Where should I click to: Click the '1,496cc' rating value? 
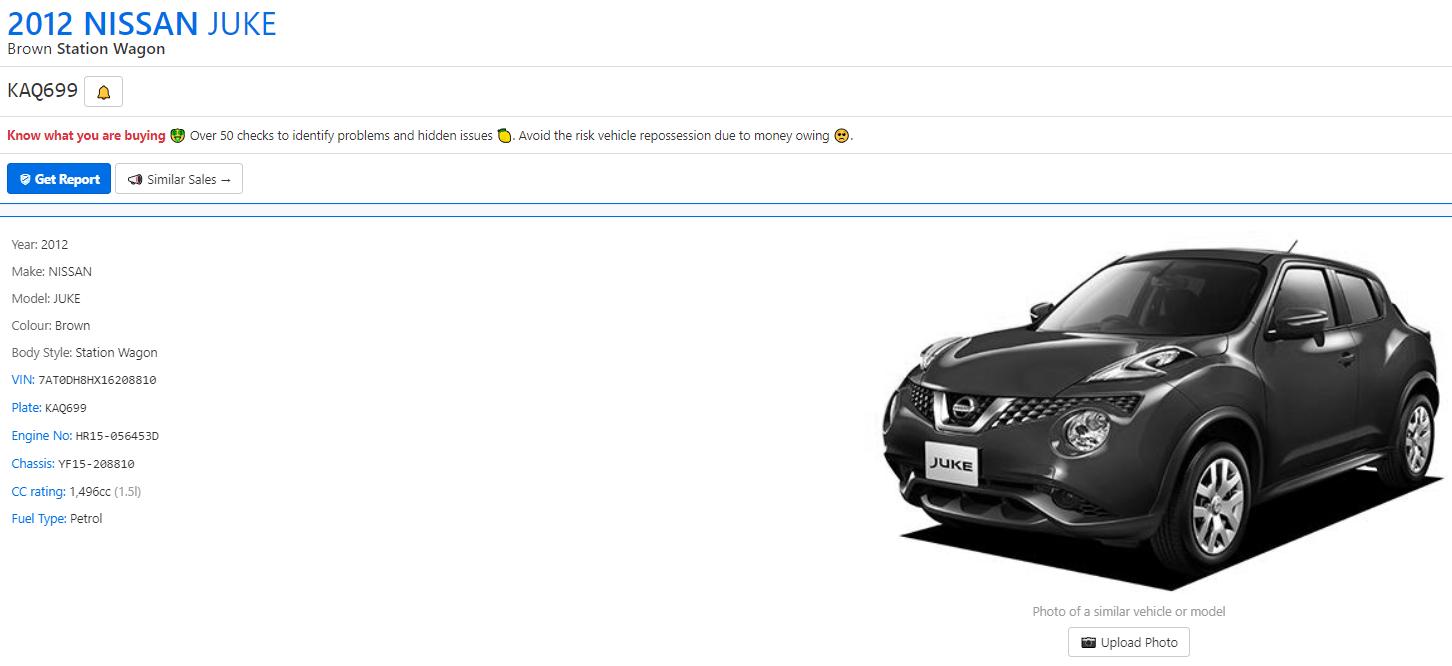(90, 491)
